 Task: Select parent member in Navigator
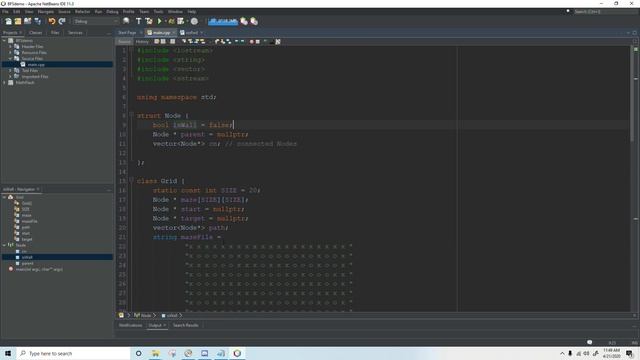(27, 263)
